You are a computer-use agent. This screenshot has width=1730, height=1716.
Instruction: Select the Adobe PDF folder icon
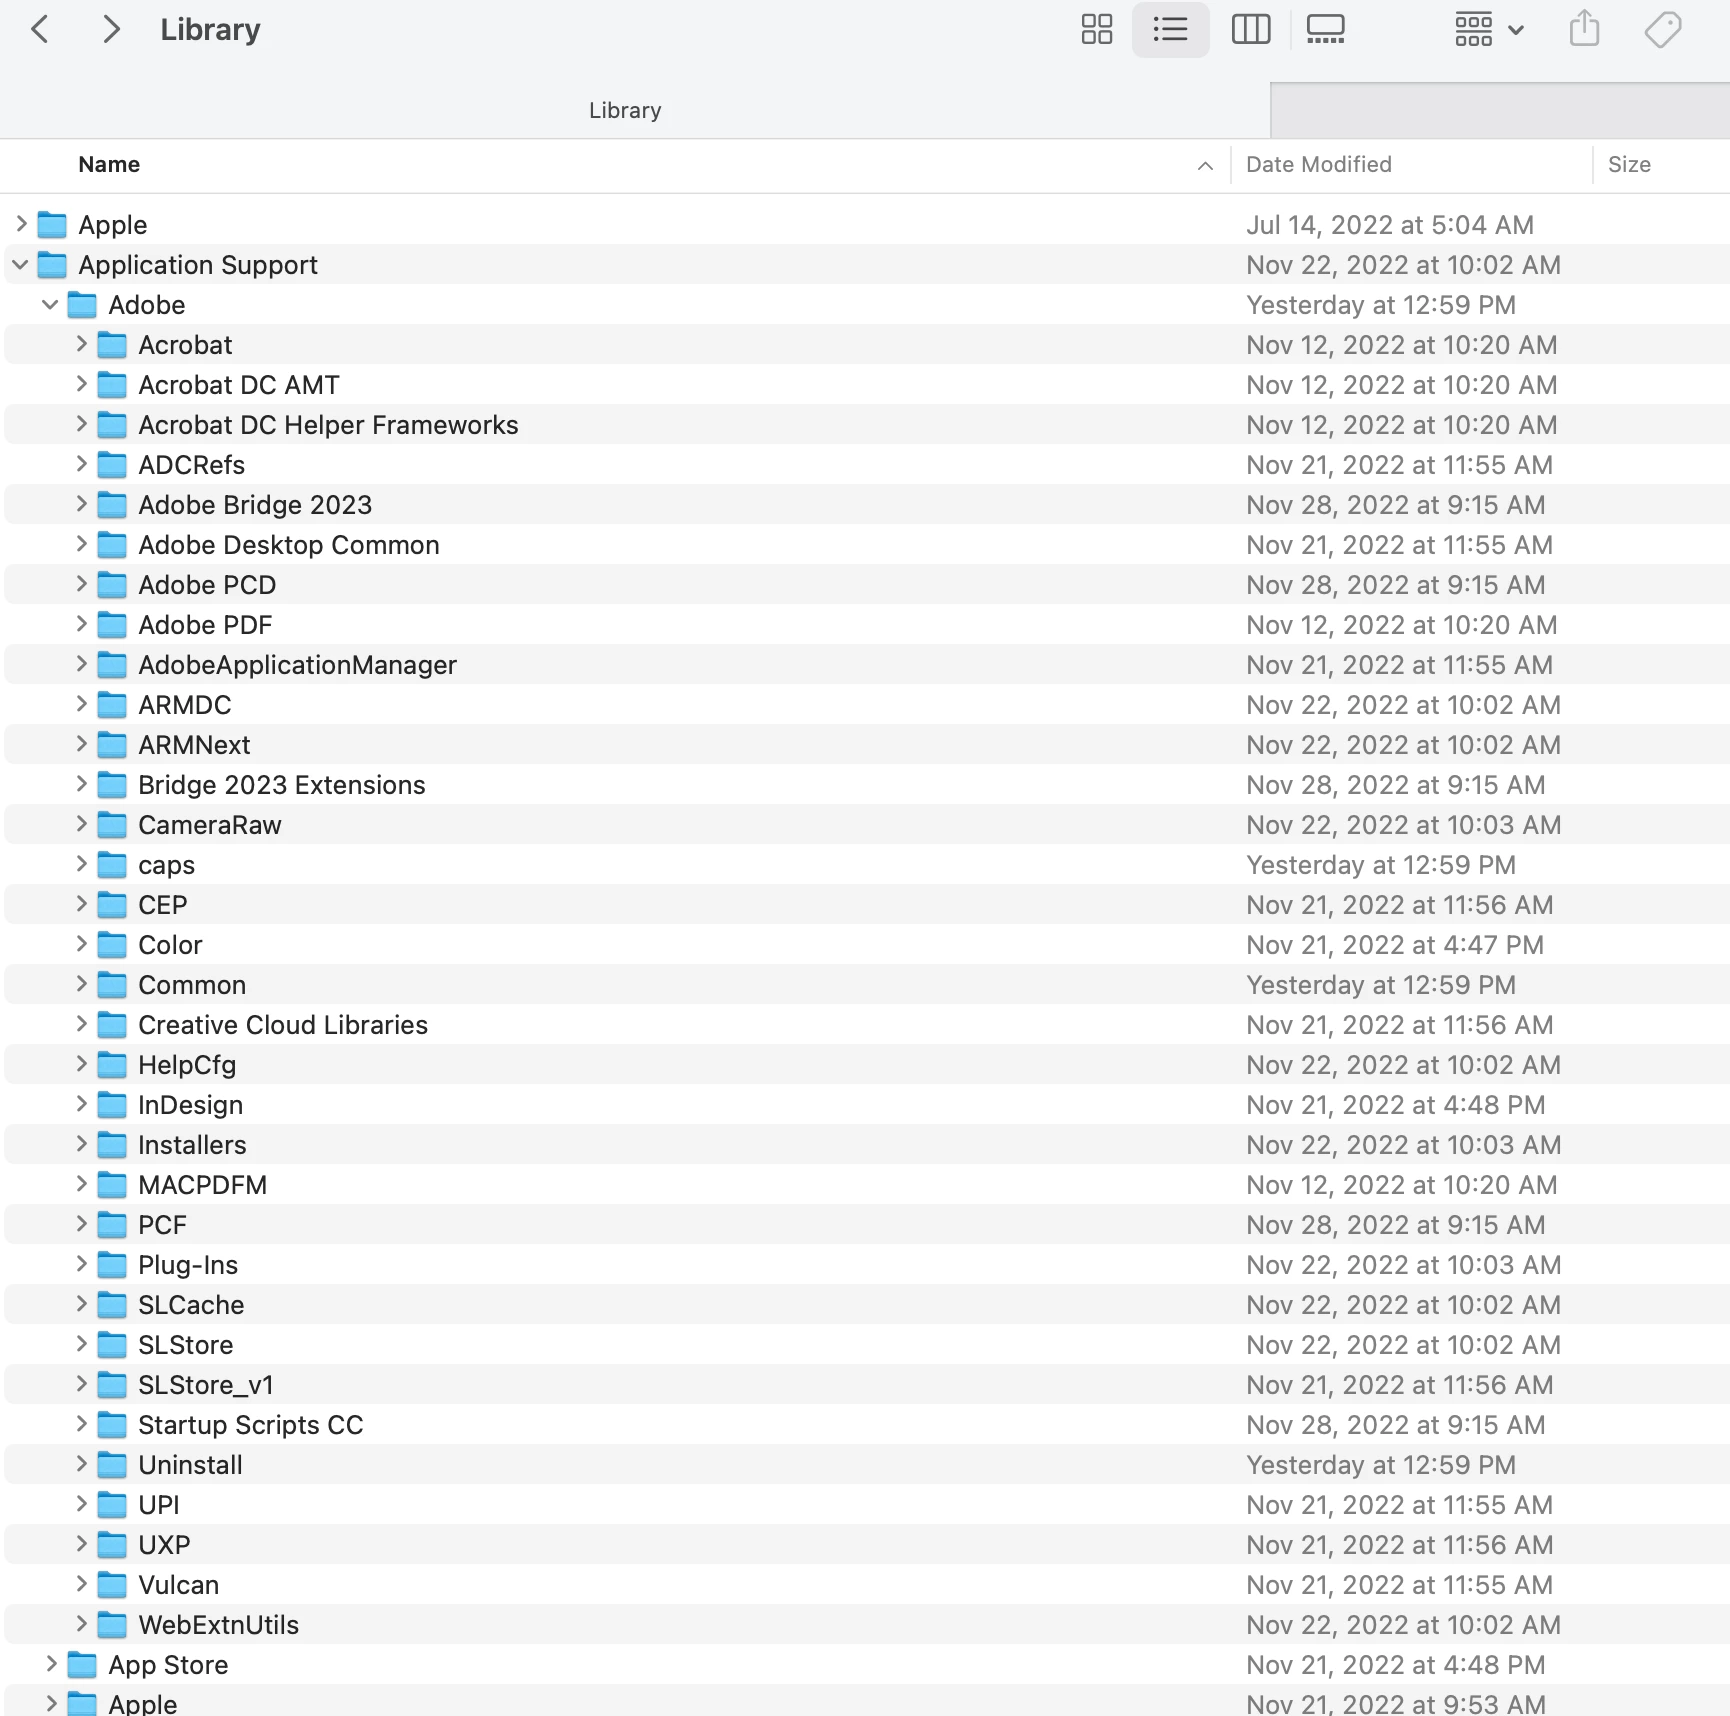(x=112, y=625)
